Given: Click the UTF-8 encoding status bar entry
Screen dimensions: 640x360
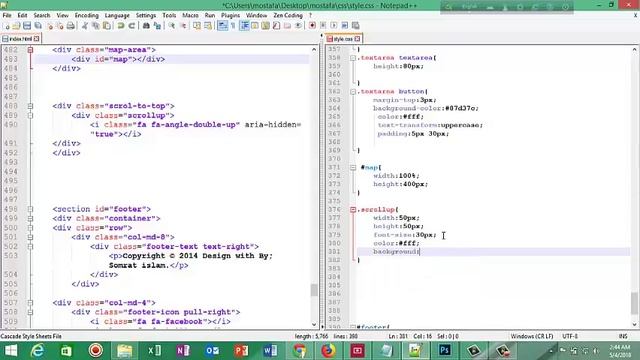Looking at the screenshot, I should pyautogui.click(x=570, y=336).
